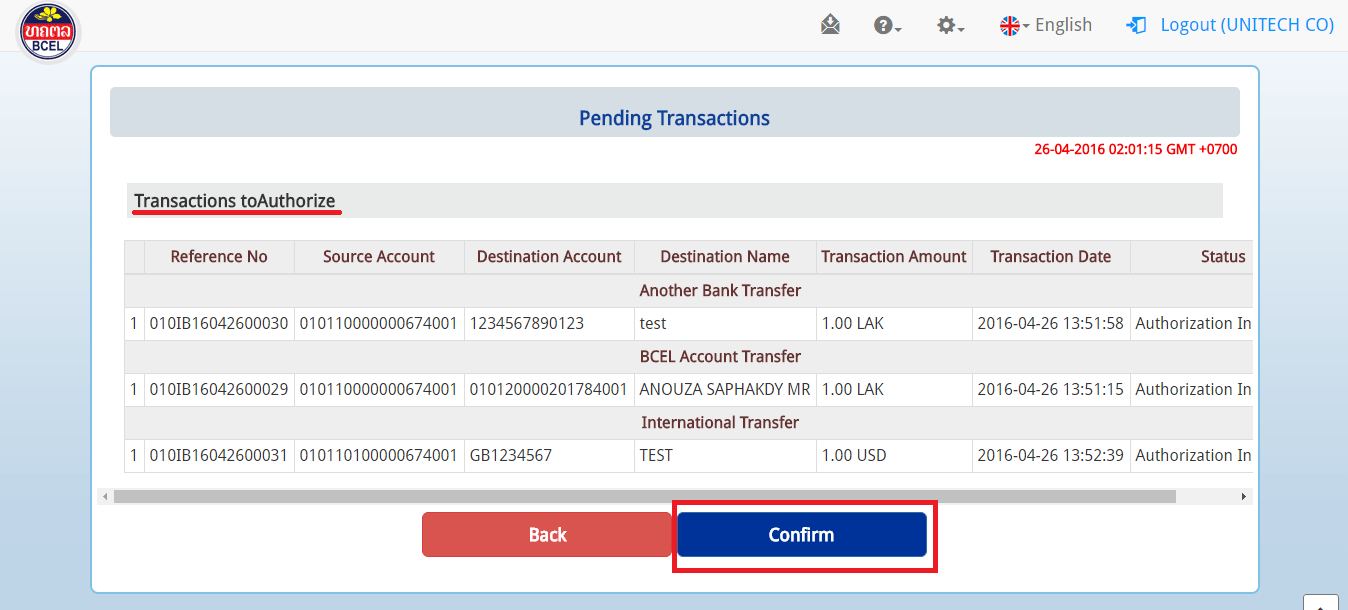Select the Another Bank Transfer group row
This screenshot has width=1348, height=610.
(689, 290)
